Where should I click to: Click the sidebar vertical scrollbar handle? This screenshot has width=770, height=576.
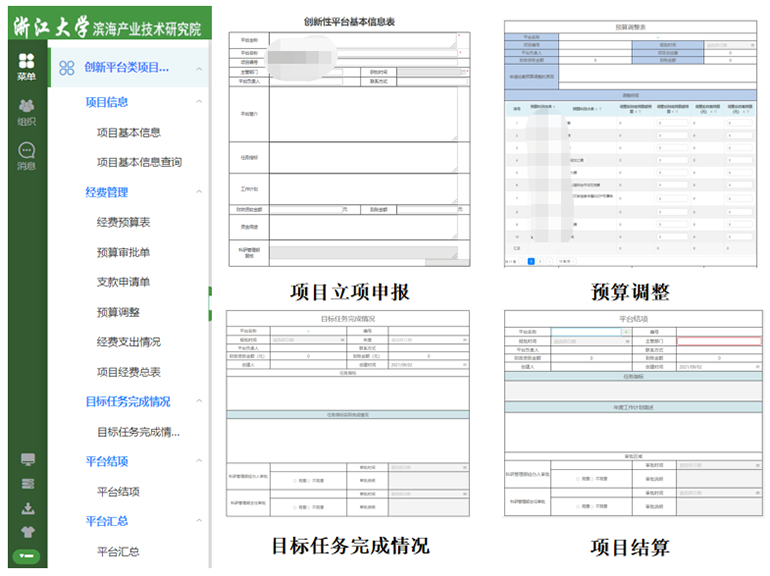tap(210, 303)
